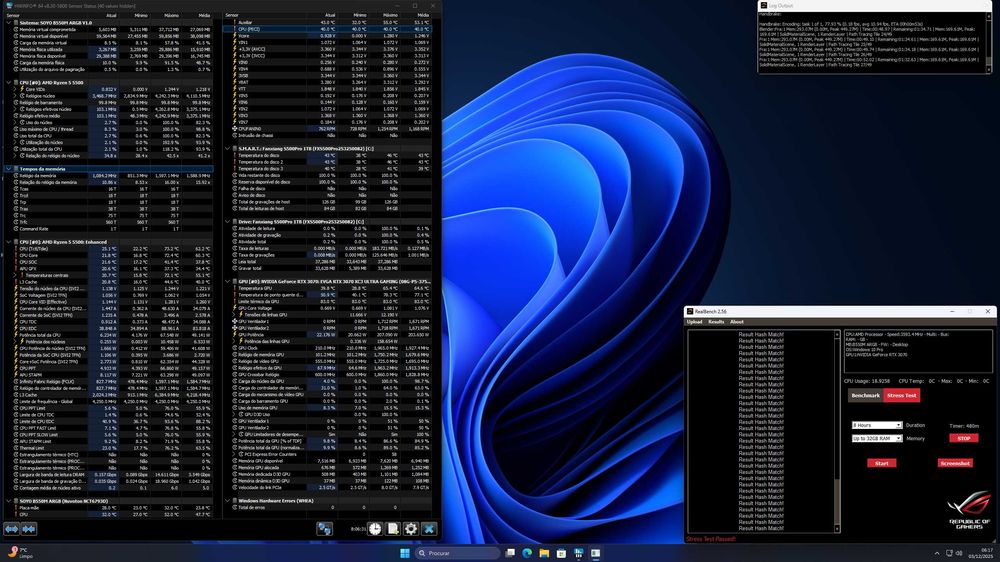The image size is (1000, 562).
Task: Open File Explorer from the taskbar
Action: 544,553
